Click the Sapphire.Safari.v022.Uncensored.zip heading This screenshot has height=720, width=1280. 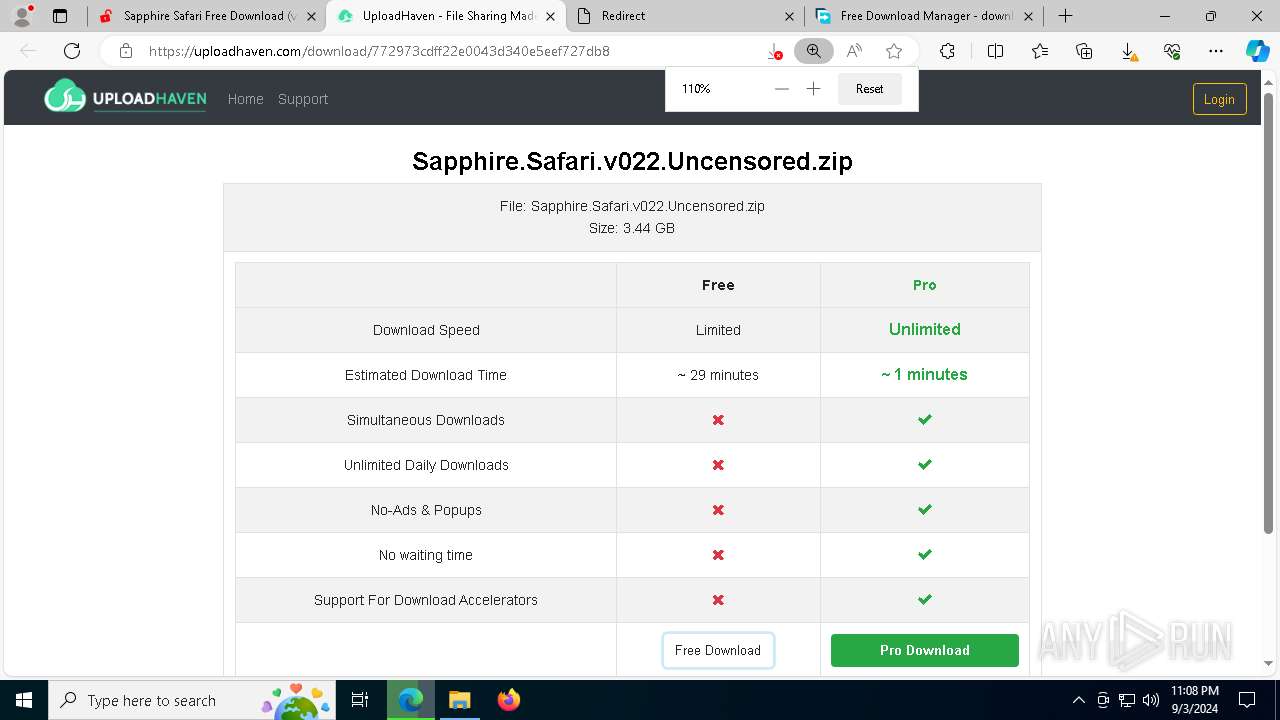[632, 161]
